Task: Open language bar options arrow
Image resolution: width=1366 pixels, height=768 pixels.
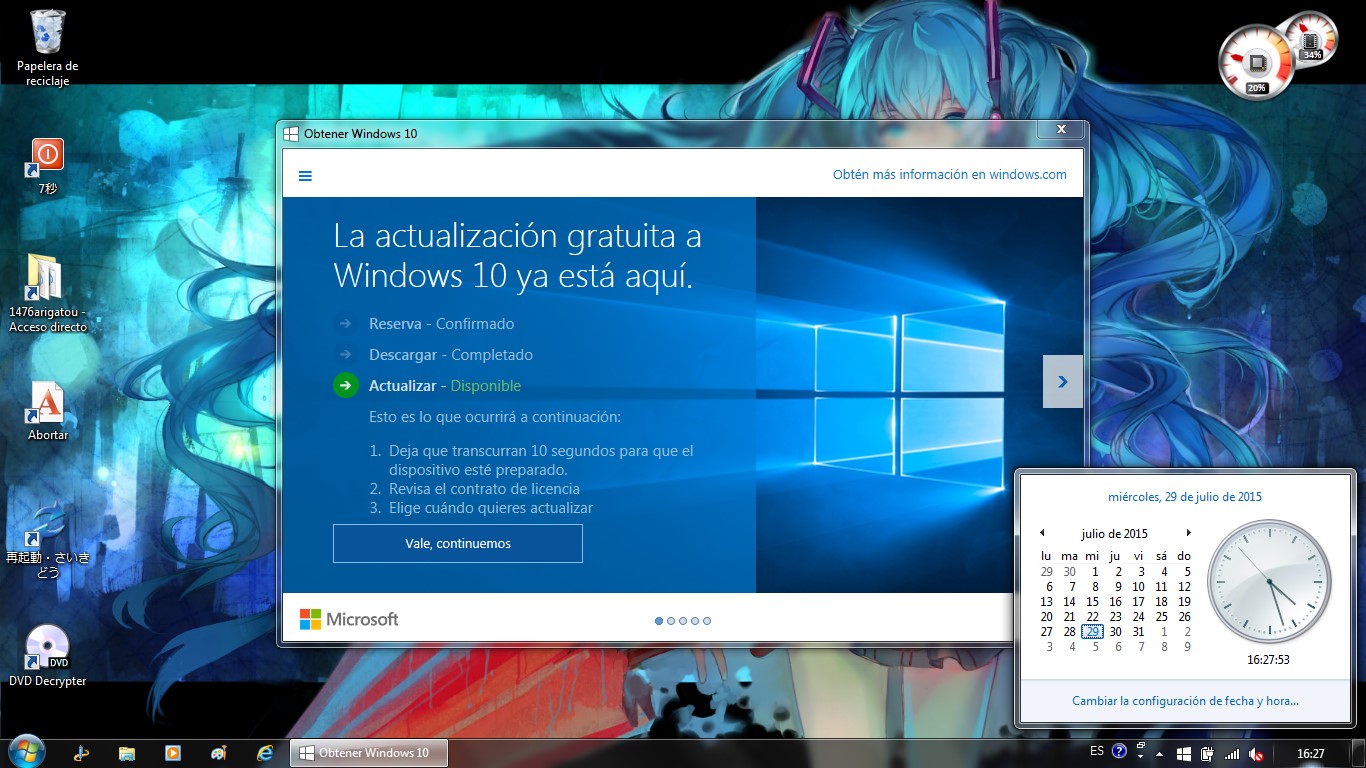Action: 1141,757
